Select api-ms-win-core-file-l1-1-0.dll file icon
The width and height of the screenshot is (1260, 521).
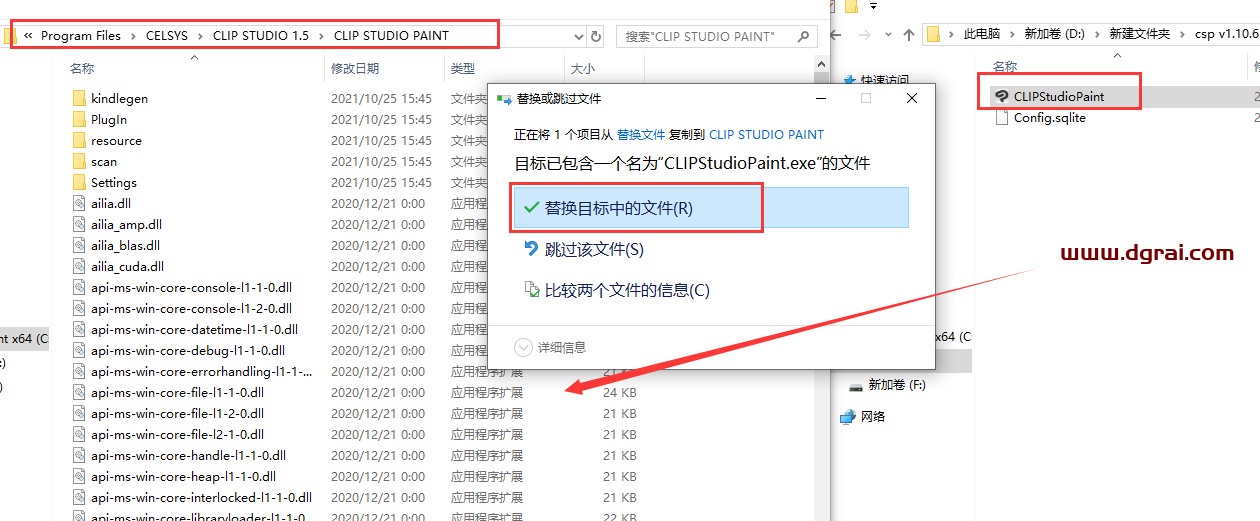[80, 393]
